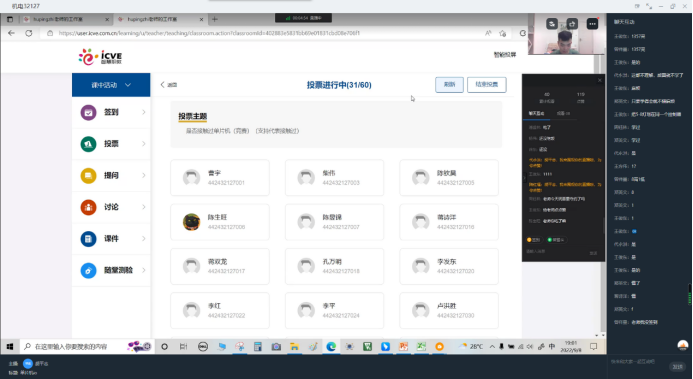The height and width of the screenshot is (379, 693).
Task: Click the 结束投票 end voting button
Action: pos(487,84)
